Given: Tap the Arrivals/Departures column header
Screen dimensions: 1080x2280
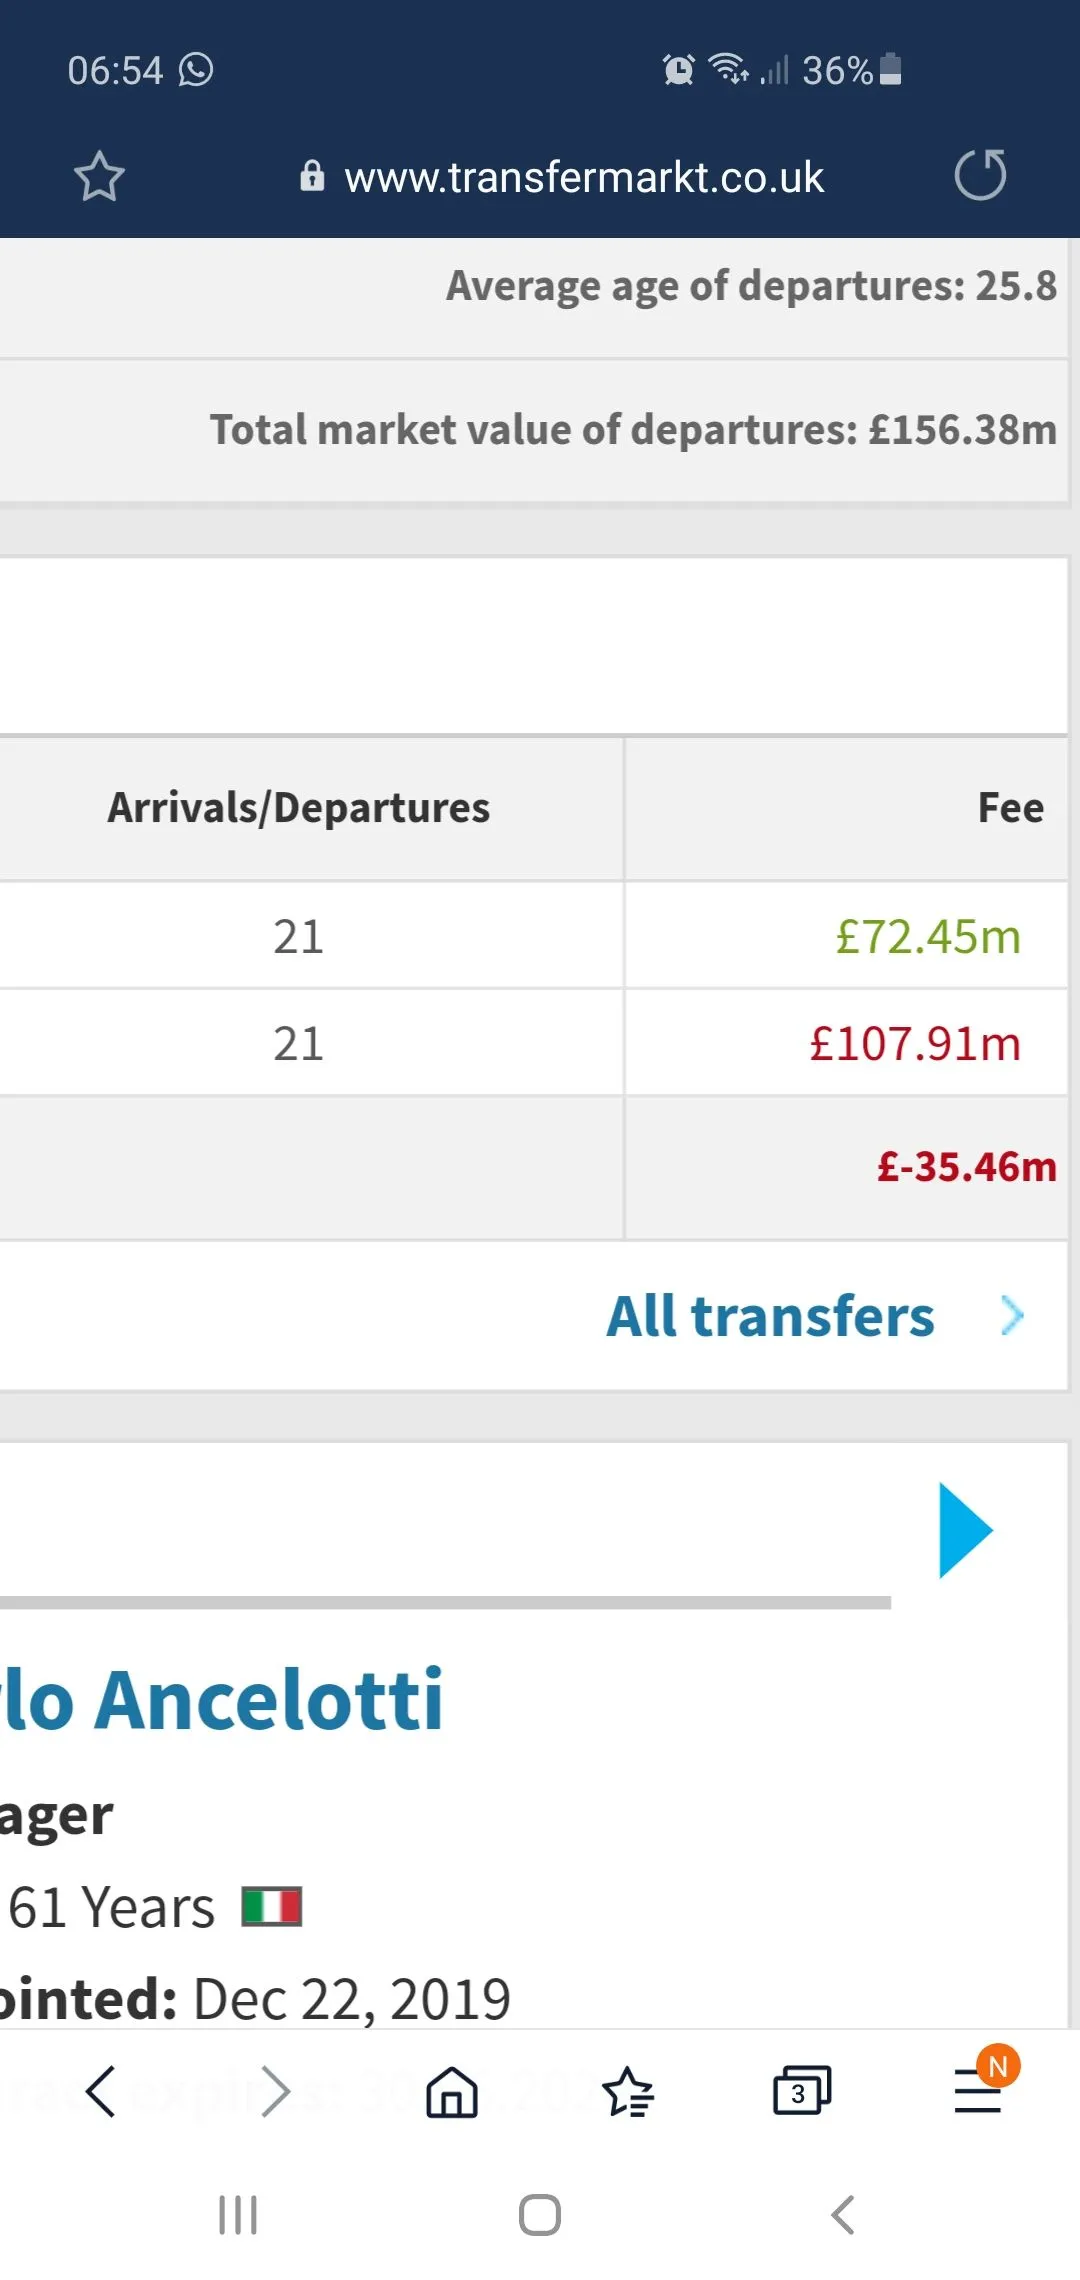Looking at the screenshot, I should [298, 808].
